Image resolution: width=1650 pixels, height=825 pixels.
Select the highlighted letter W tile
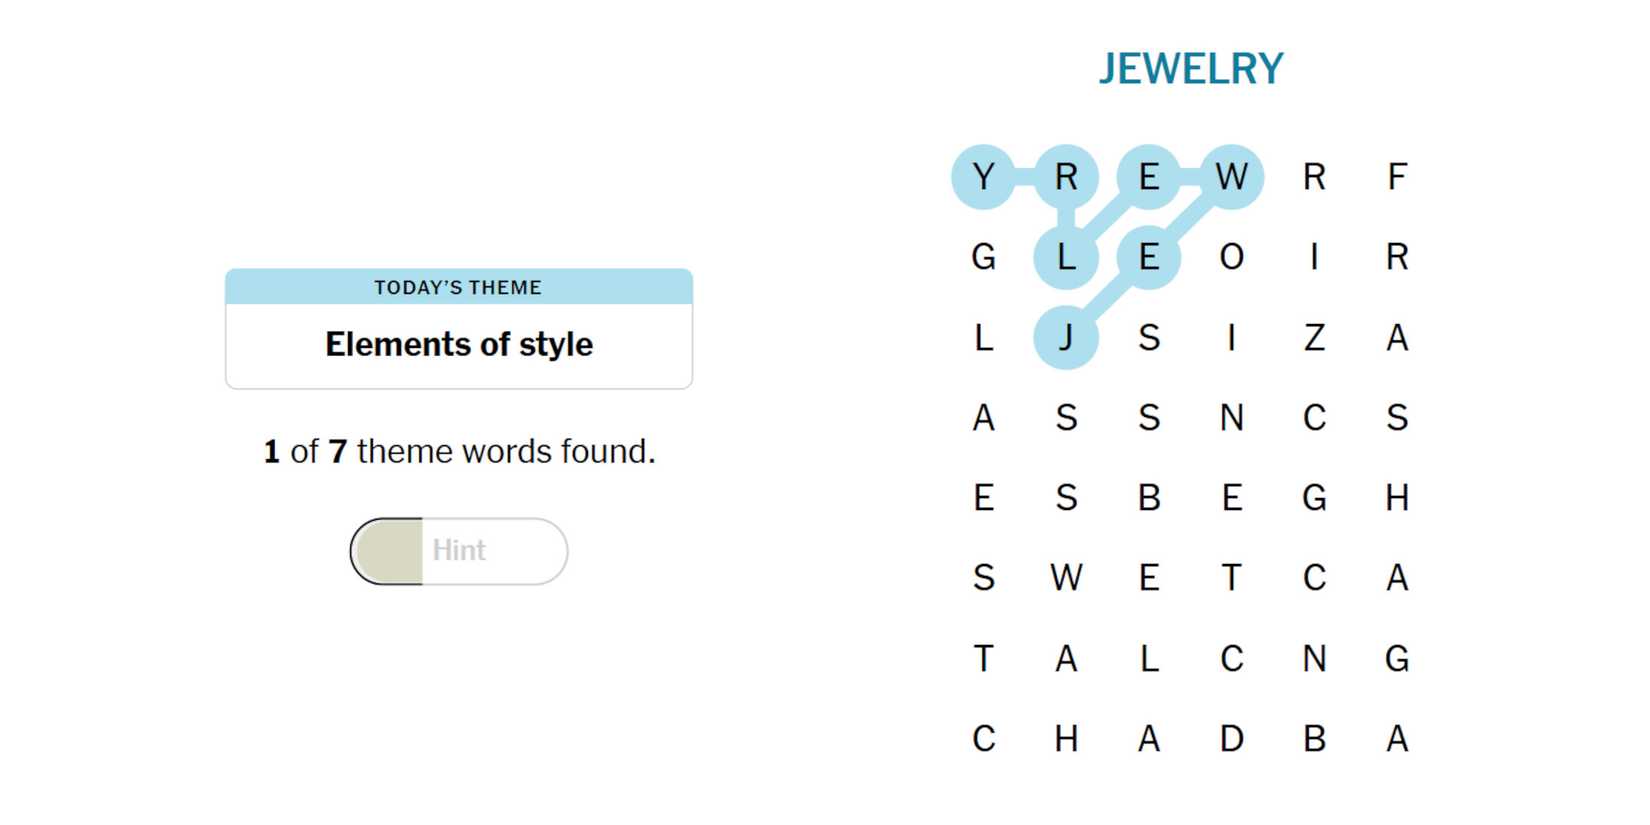coord(1232,177)
